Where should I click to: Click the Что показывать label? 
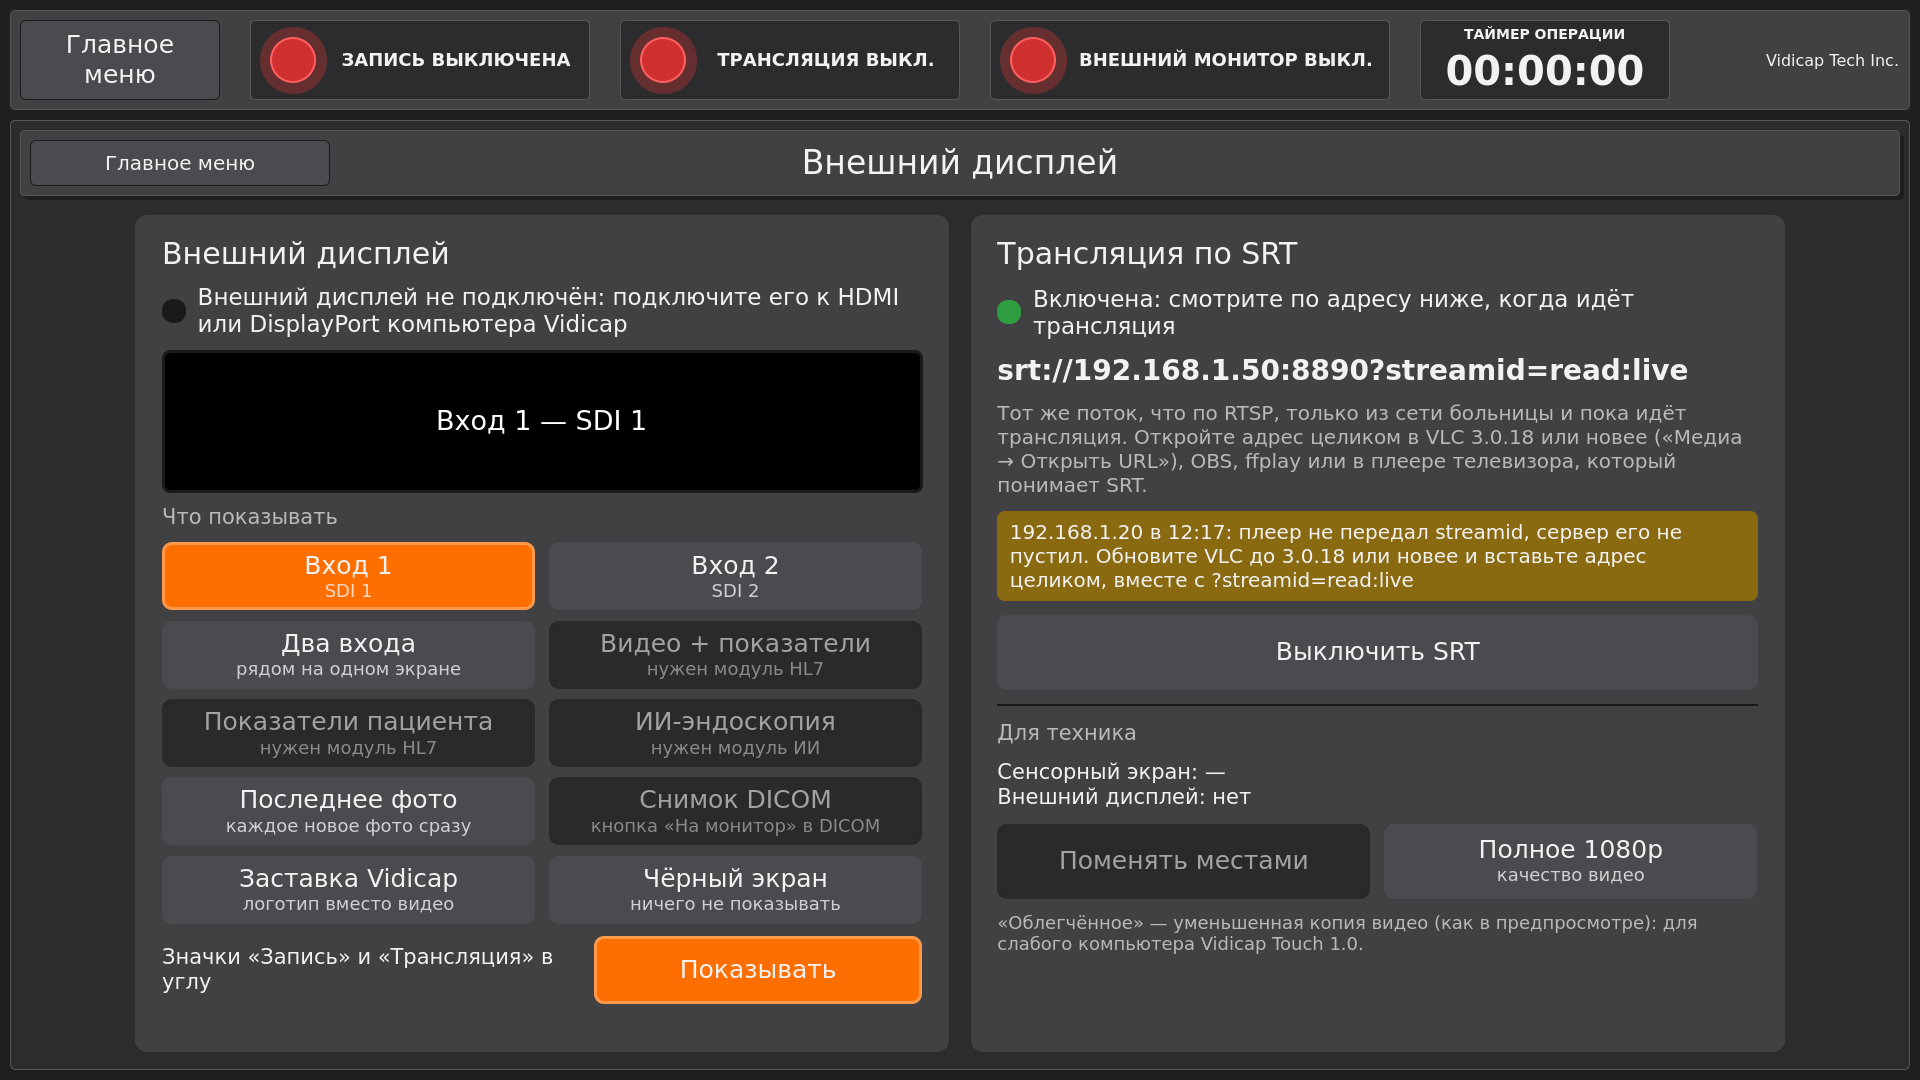click(x=250, y=517)
